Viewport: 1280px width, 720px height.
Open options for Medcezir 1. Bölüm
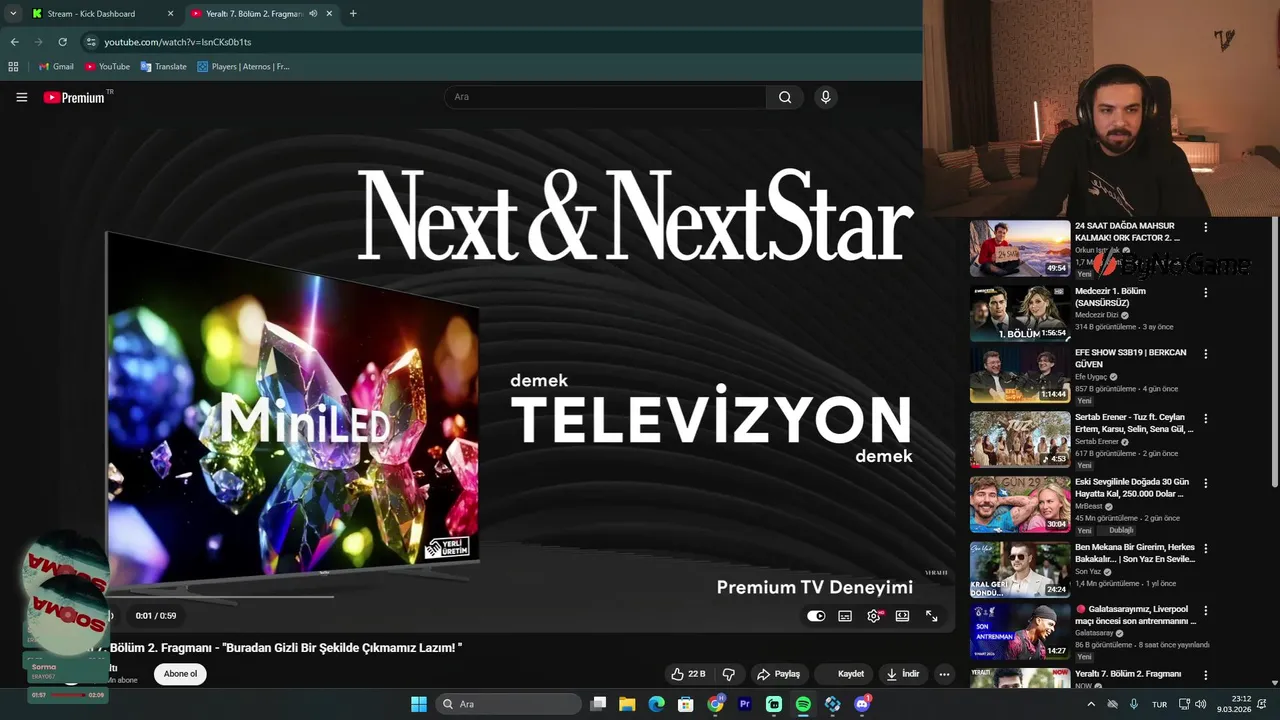coord(1205,293)
